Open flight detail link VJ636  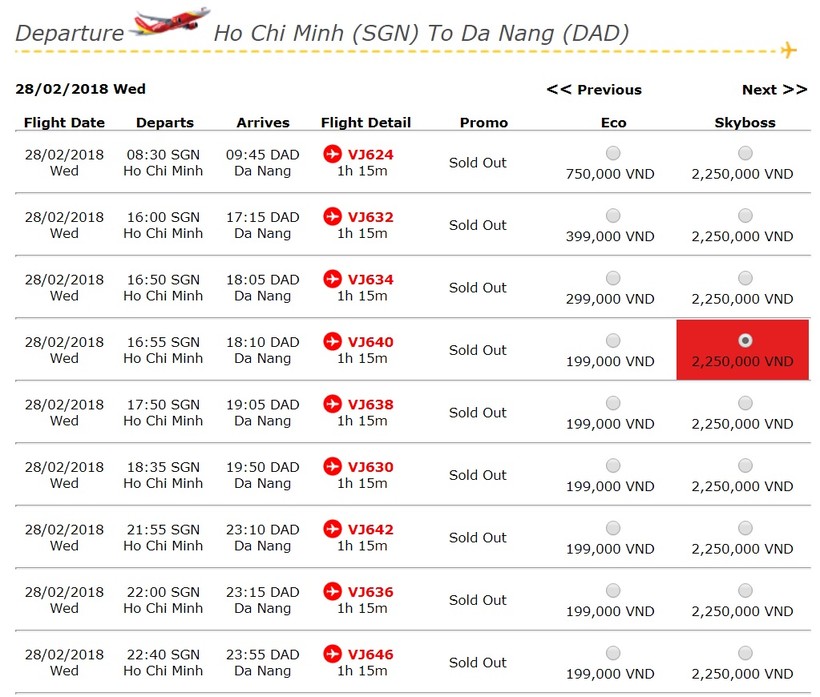coord(370,592)
